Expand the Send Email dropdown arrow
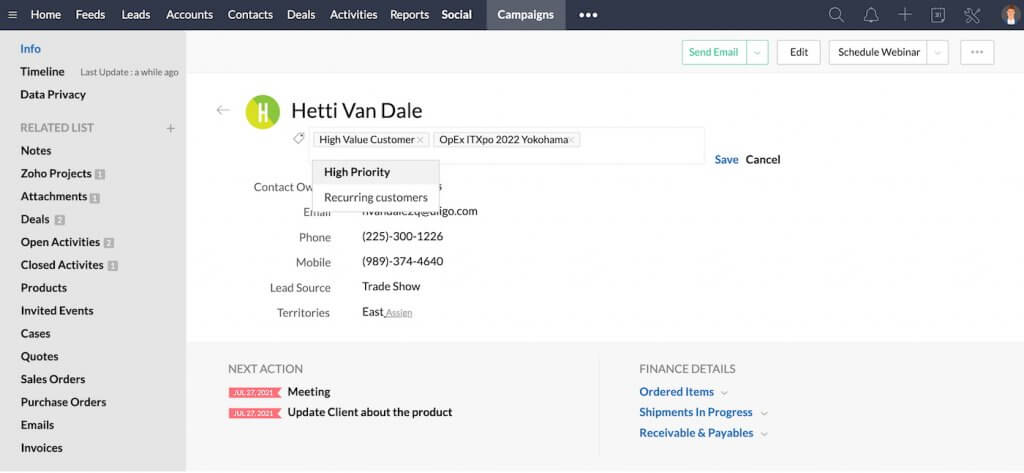This screenshot has width=1024, height=473. [757, 52]
